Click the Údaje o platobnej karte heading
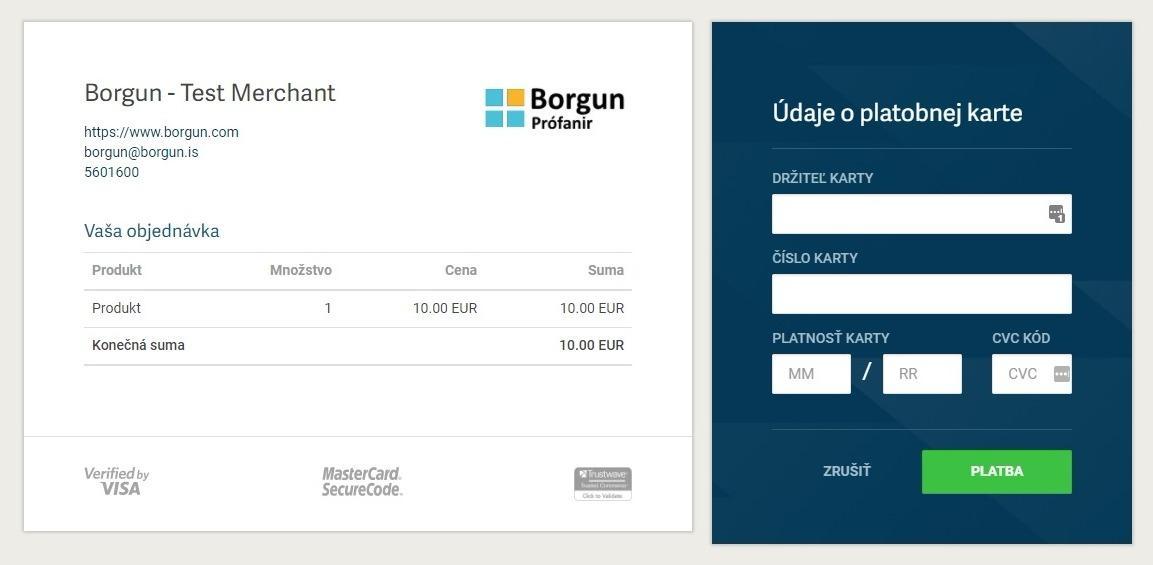This screenshot has width=1153, height=565. point(897,113)
